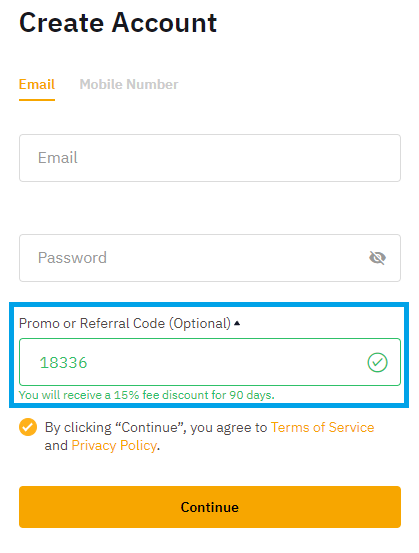Click into the referral code field containing 18336
This screenshot has width=419, height=553.
[x=210, y=362]
